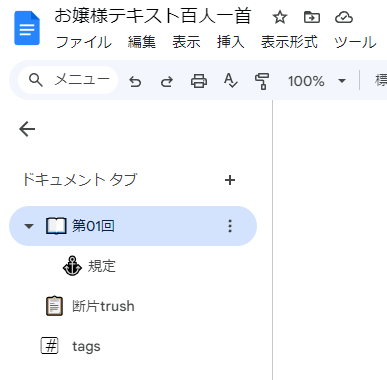This screenshot has height=380, width=387.
Task: Add a new document tab
Action: click(230, 180)
